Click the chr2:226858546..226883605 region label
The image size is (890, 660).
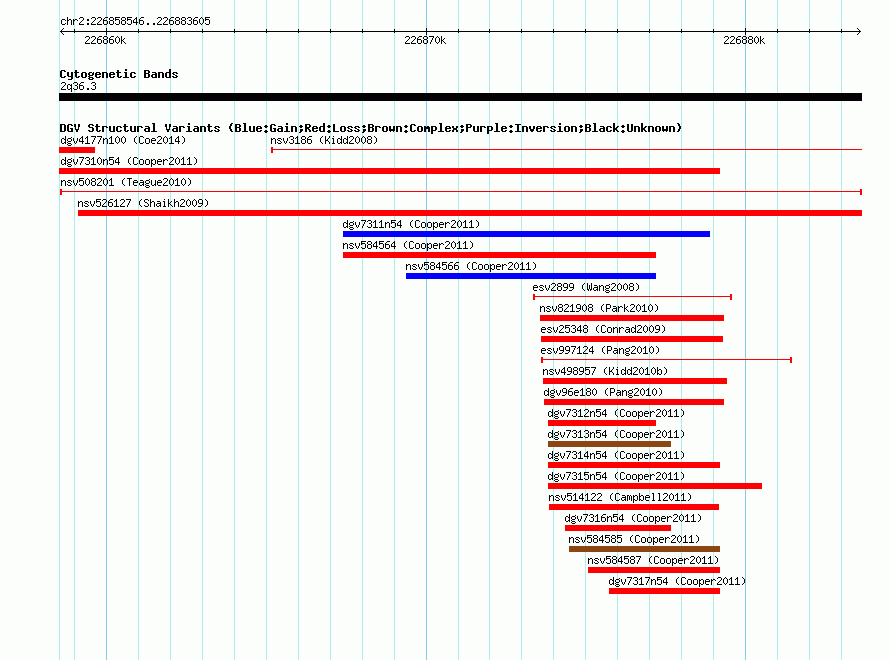coord(135,21)
